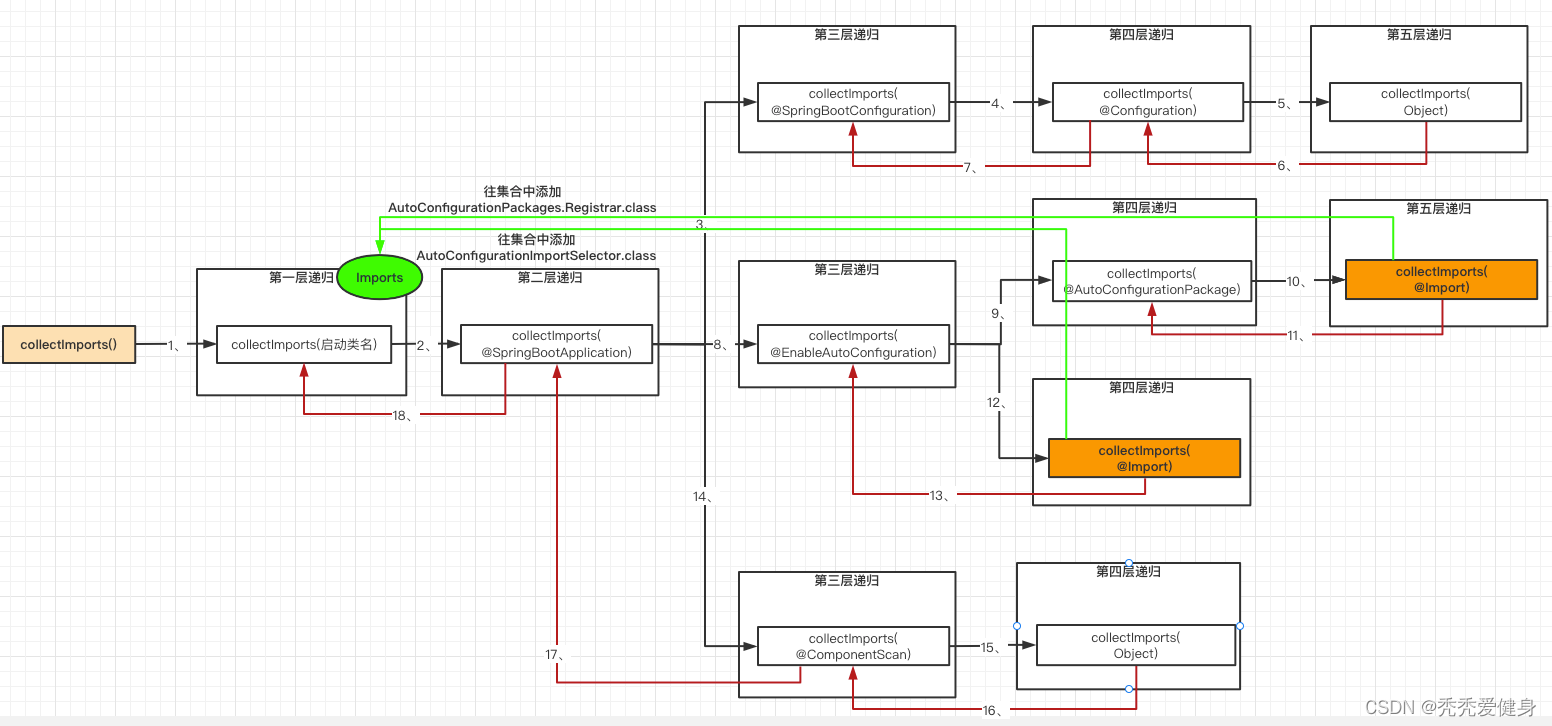The height and width of the screenshot is (726, 1552).
Task: Select the collectImports(@Configuration) box
Action: tap(1147, 102)
